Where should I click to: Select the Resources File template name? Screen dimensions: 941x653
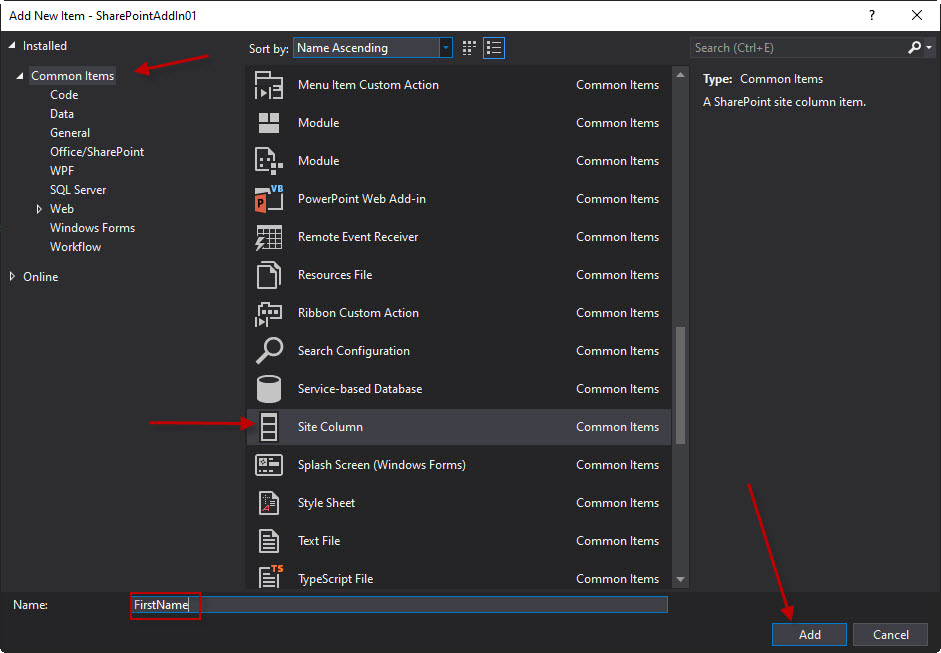click(335, 275)
